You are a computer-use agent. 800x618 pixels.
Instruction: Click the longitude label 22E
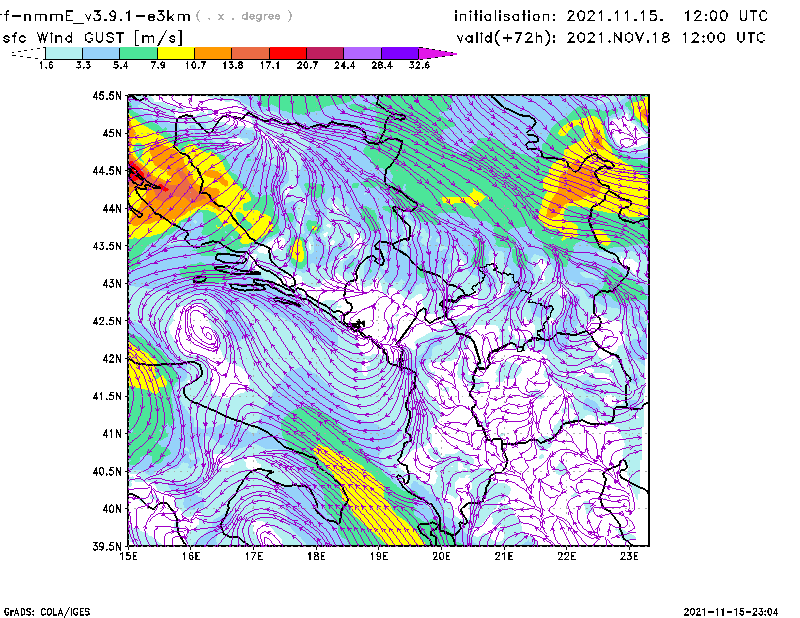point(566,556)
